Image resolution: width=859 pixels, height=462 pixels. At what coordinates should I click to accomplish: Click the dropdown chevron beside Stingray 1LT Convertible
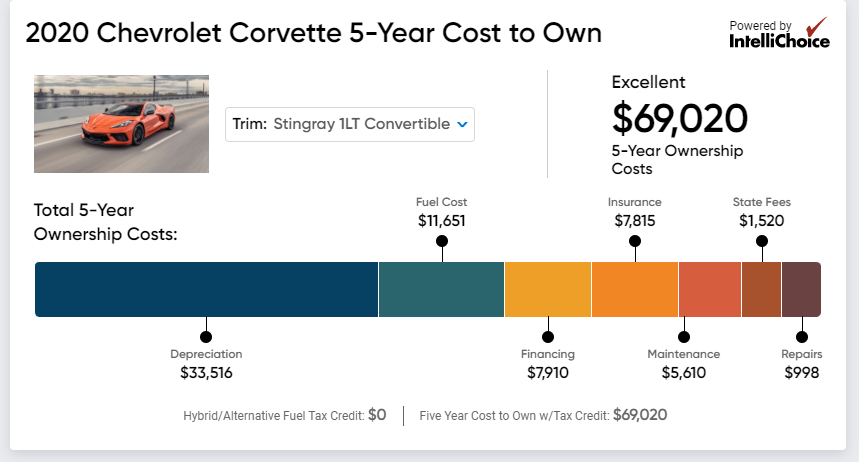(462, 124)
